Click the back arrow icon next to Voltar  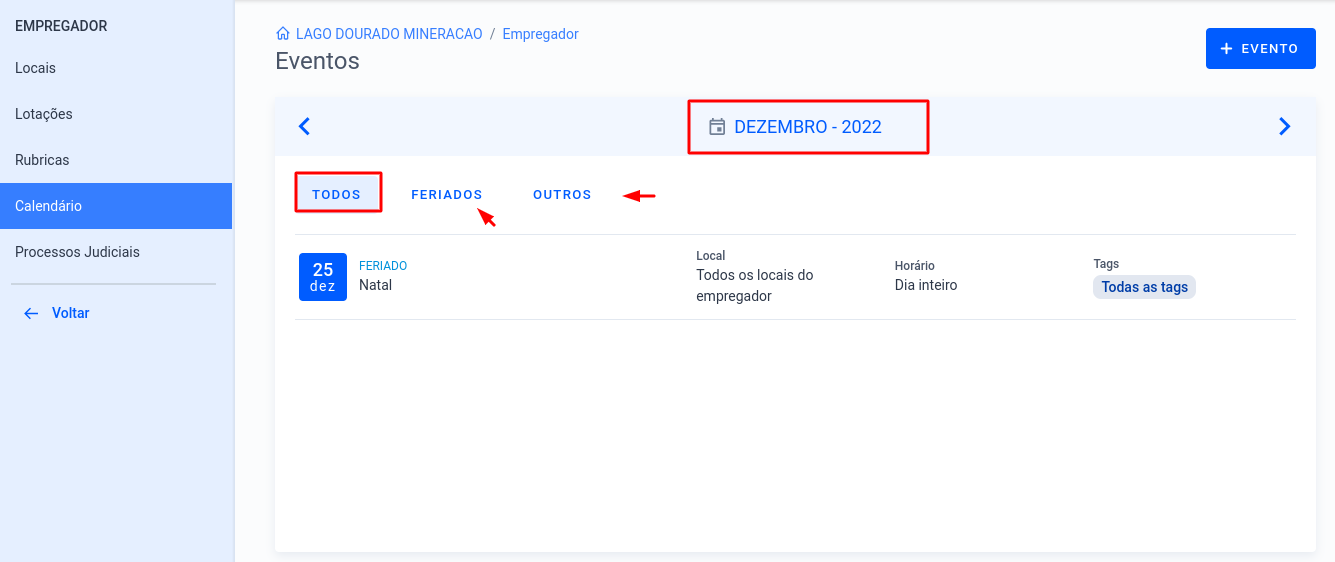(31, 313)
